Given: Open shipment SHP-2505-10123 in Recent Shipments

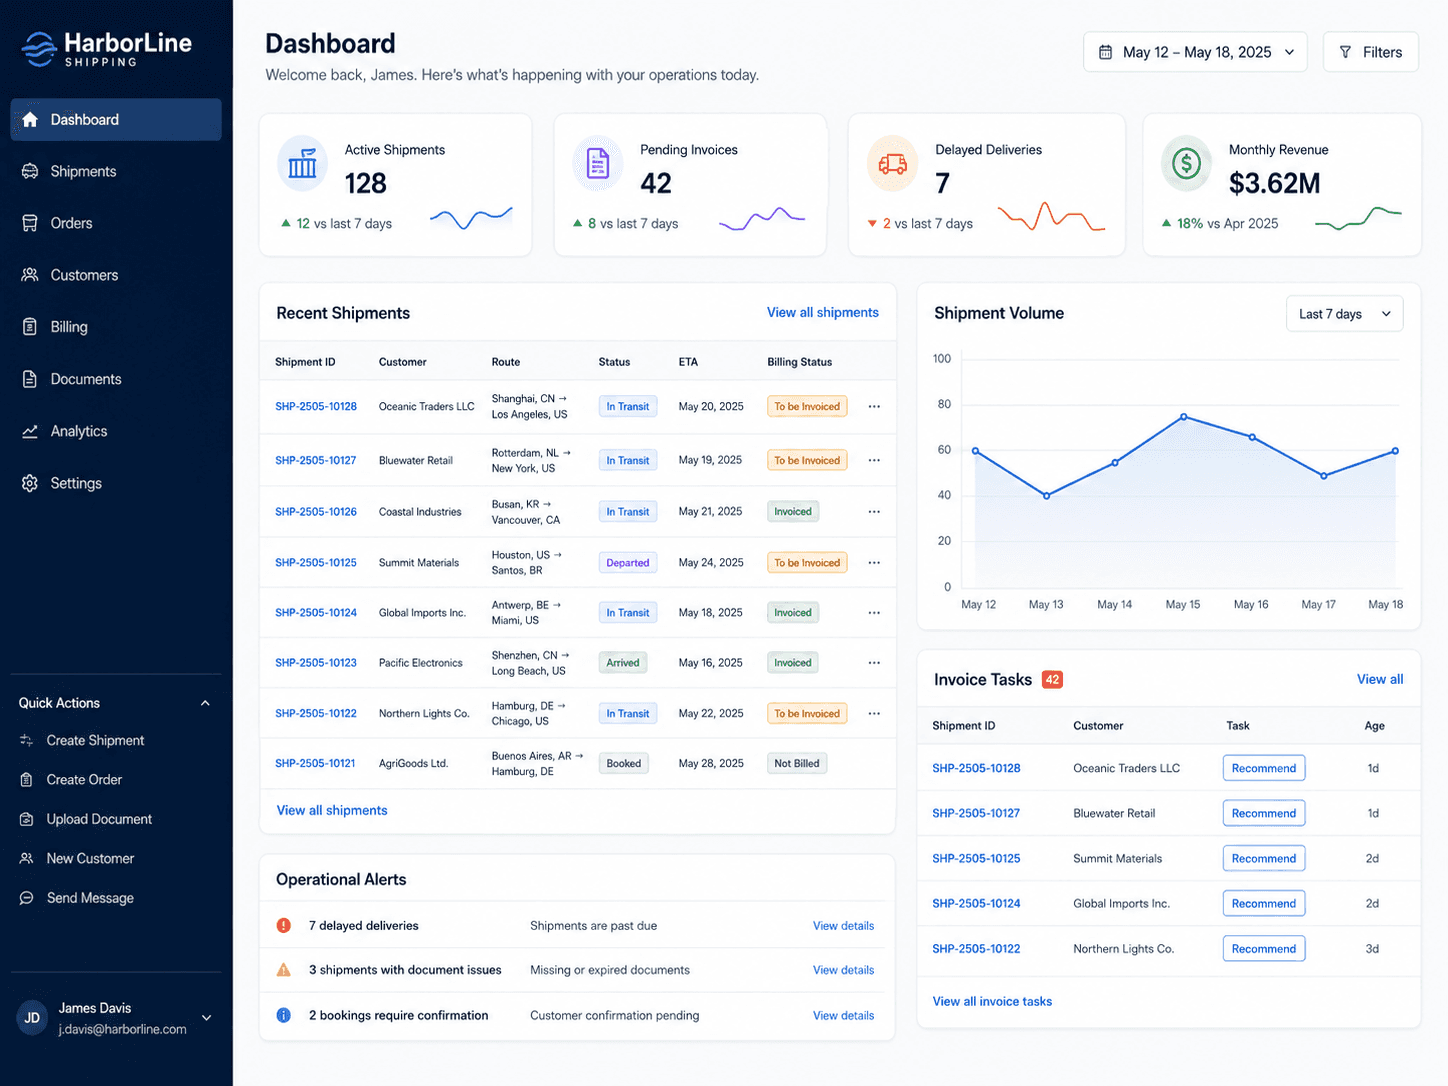Looking at the screenshot, I should (x=316, y=663).
